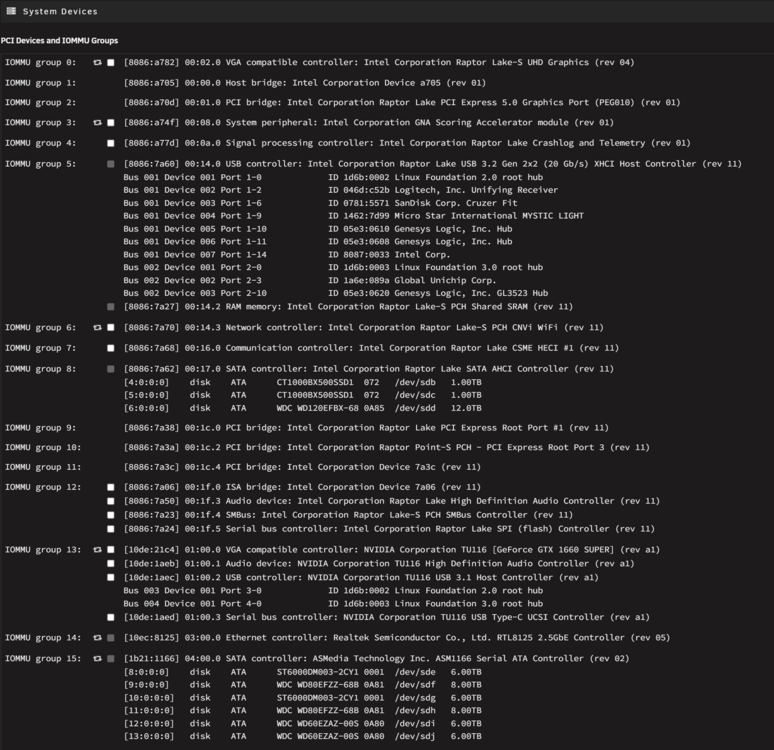774x750 pixels.
Task: Click the Genesys Logic GL3523 Hub row
Action: tap(336, 293)
